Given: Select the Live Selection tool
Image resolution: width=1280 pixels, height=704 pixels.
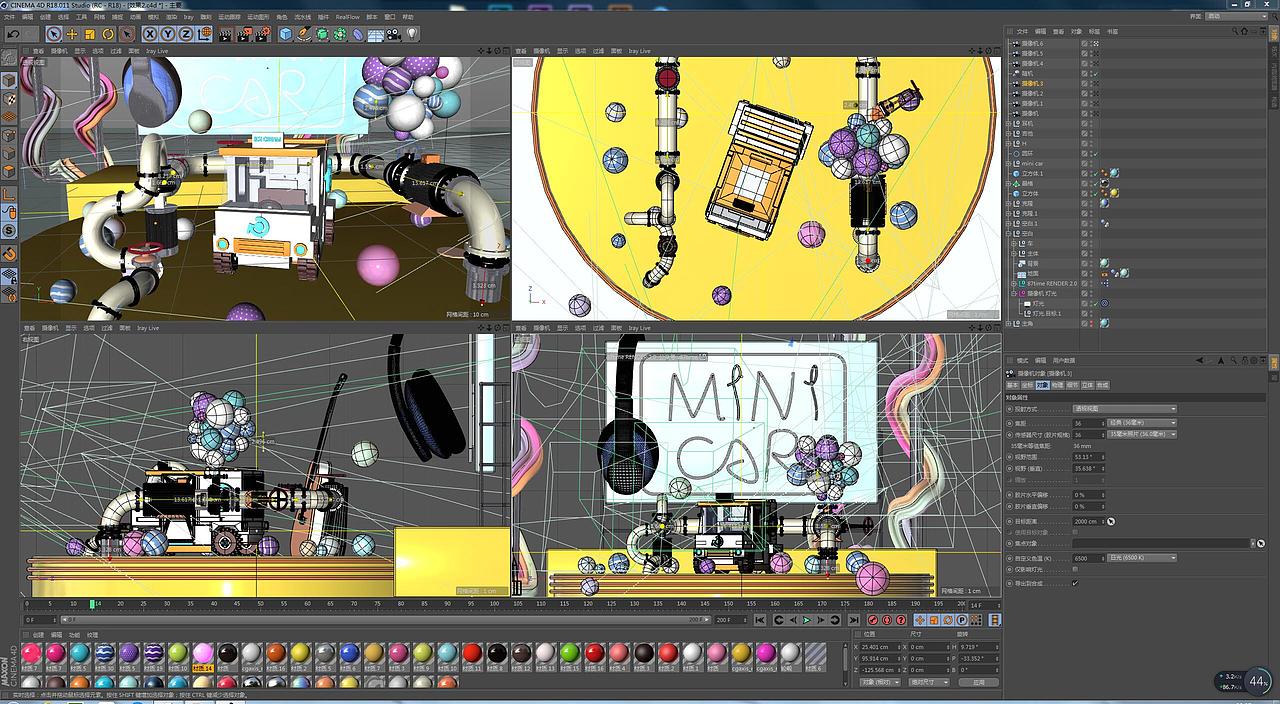Looking at the screenshot, I should (54, 34).
